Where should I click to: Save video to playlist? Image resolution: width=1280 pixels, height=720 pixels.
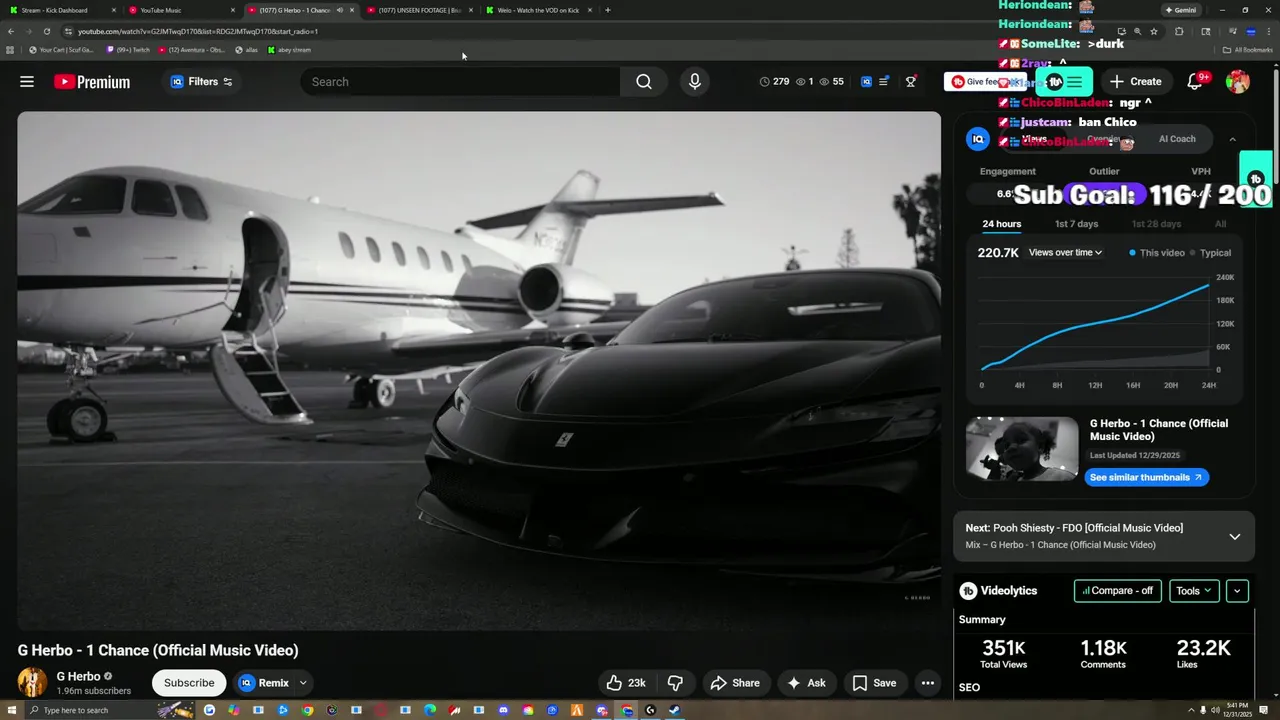[874, 683]
